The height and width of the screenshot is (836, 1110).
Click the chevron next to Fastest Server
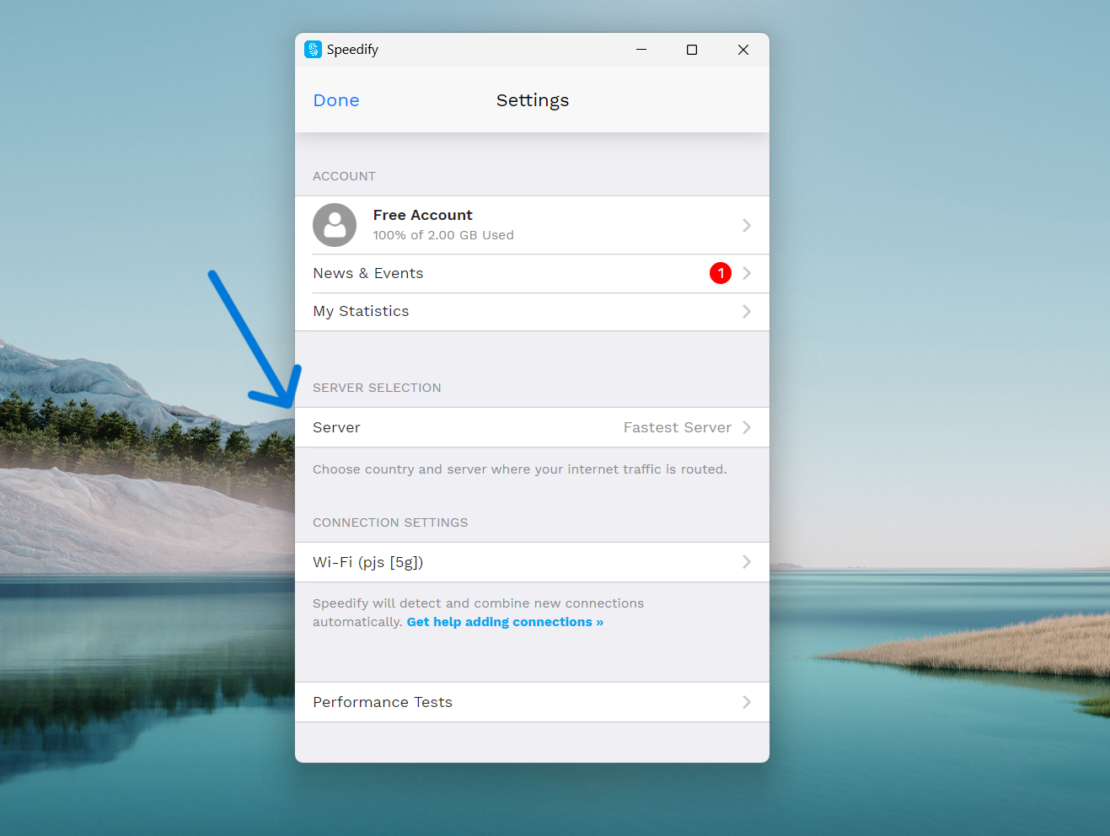746,427
